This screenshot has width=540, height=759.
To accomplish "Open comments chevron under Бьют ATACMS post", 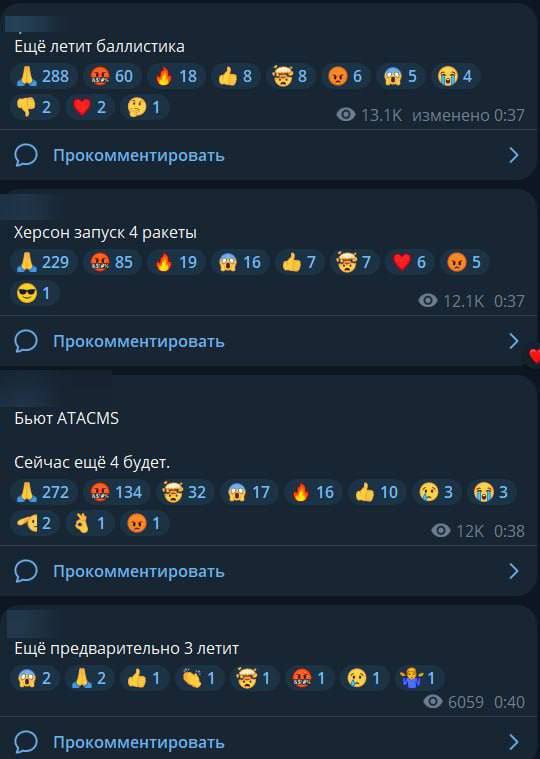I will (x=514, y=571).
